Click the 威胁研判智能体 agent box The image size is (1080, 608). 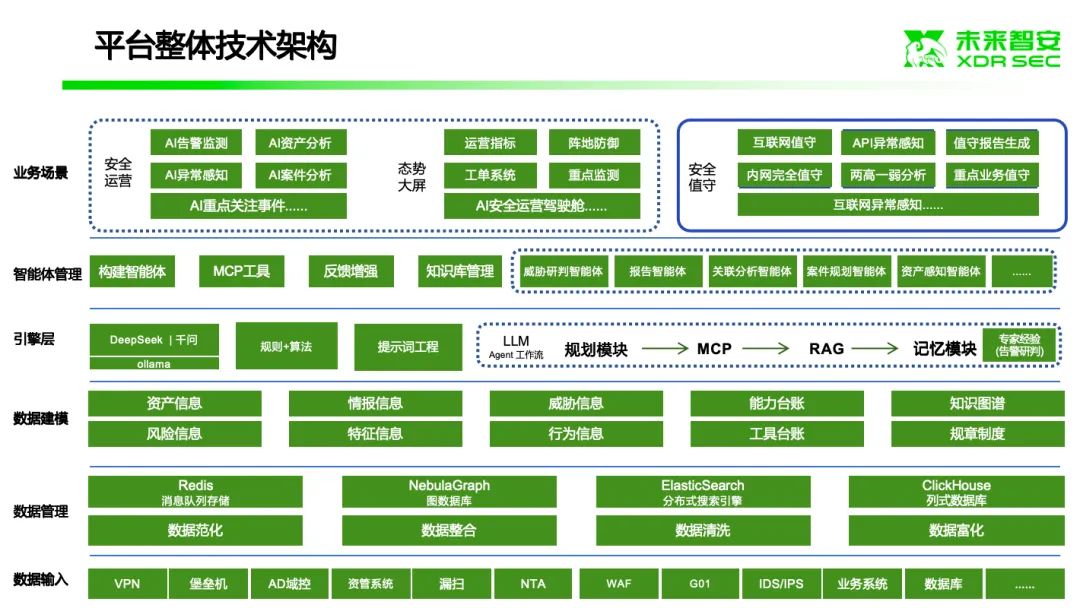pos(563,271)
